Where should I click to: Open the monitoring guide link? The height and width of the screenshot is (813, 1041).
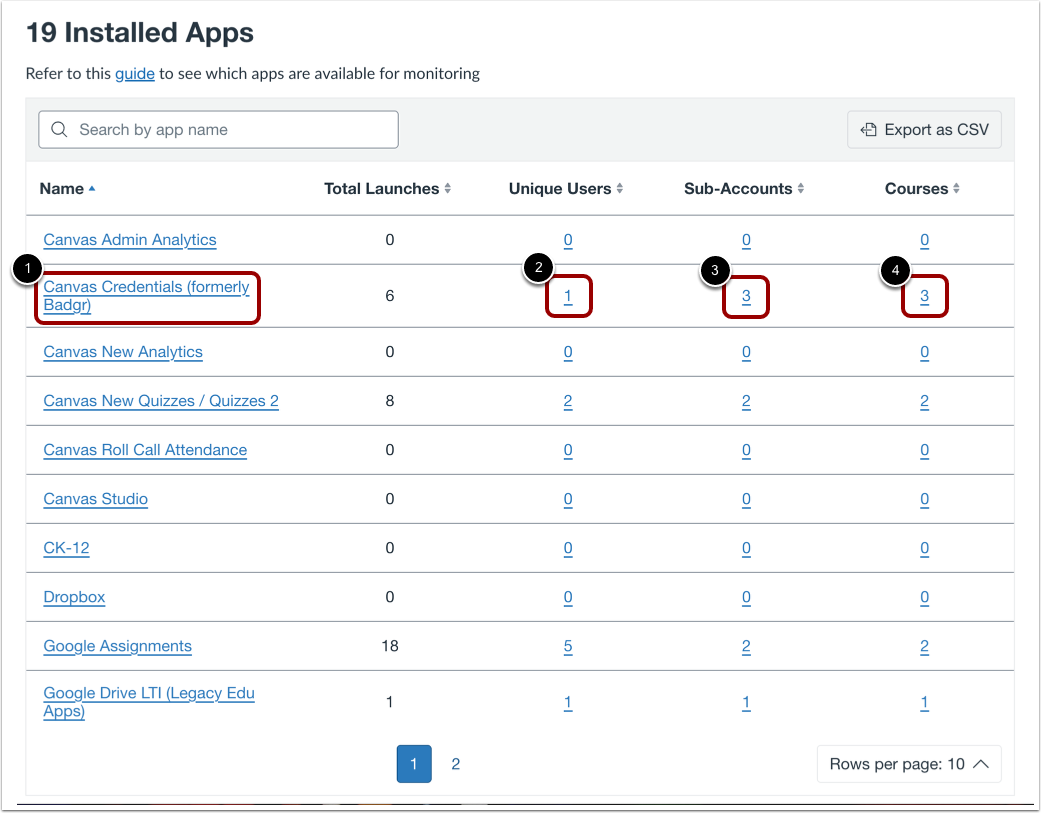(135, 73)
